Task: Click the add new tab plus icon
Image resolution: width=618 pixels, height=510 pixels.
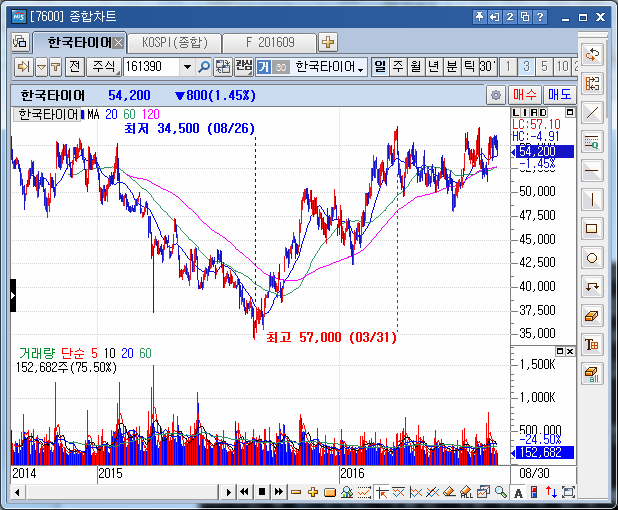Action: (x=328, y=42)
